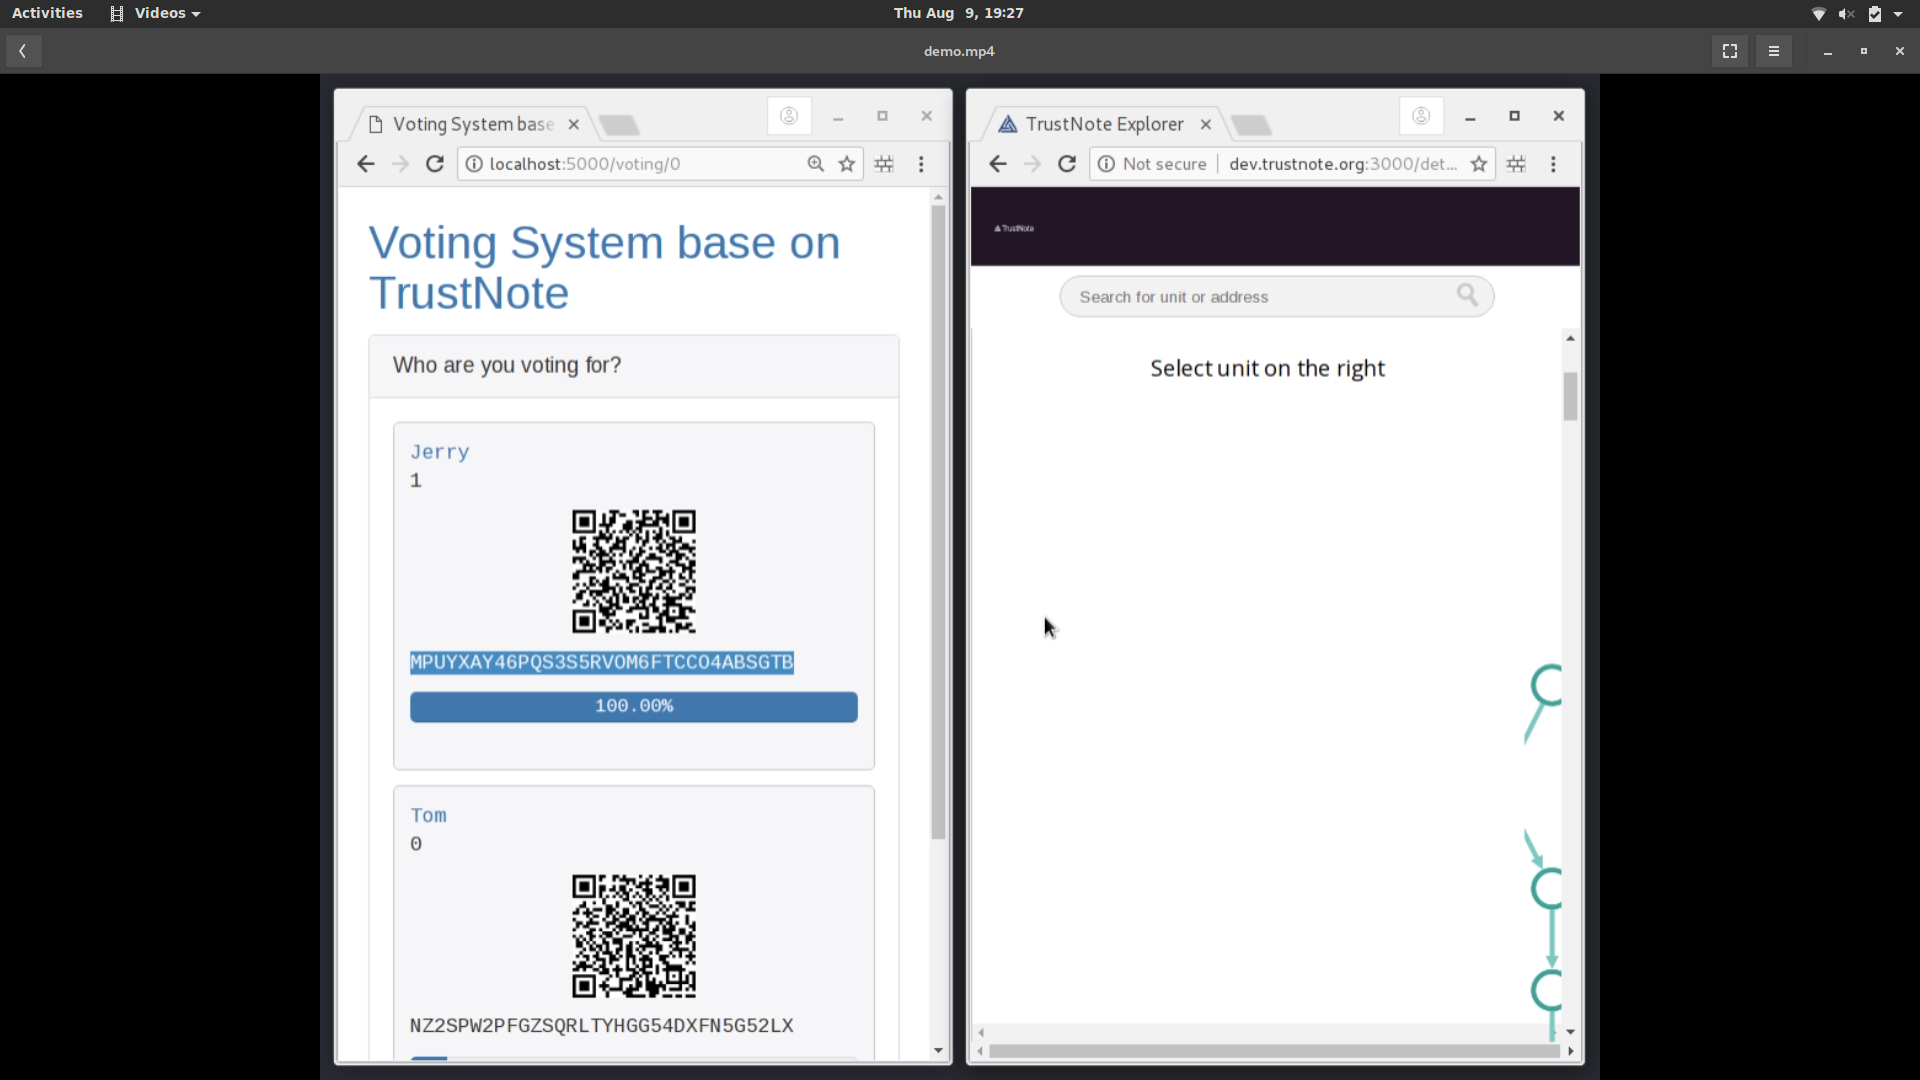The width and height of the screenshot is (1920, 1080).
Task: Open the Chrome menu in the TrustNote browser
Action: click(1553, 164)
